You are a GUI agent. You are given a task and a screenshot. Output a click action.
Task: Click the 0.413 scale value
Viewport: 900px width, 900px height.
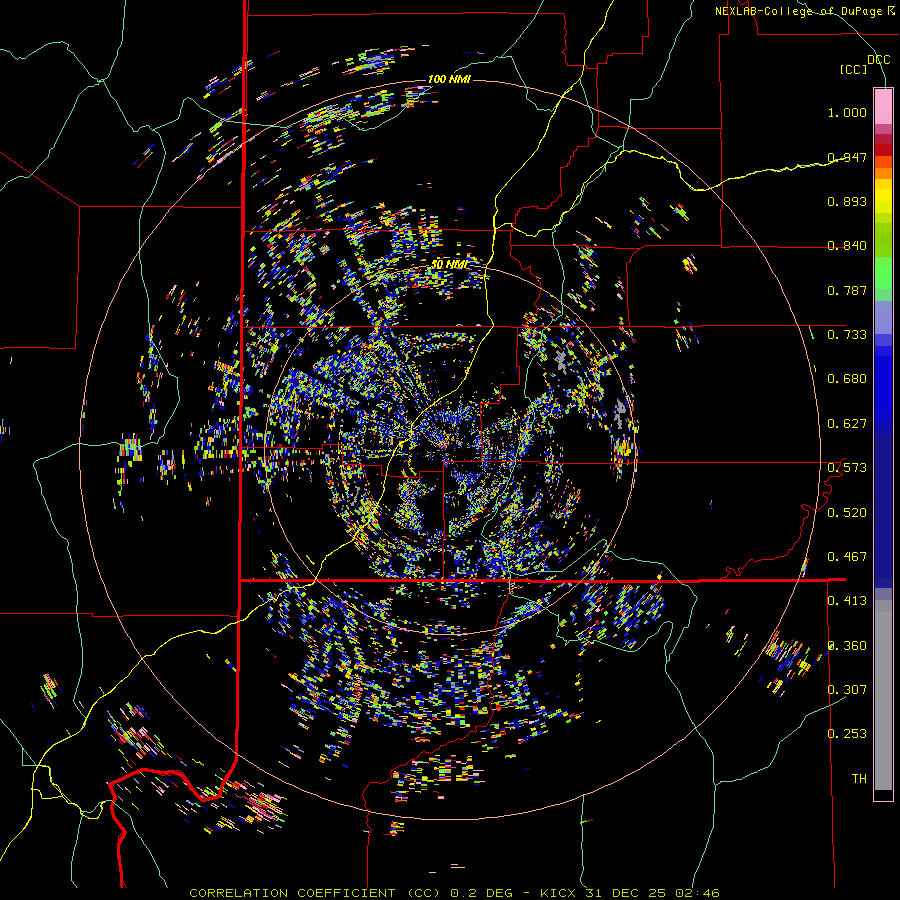(x=847, y=601)
